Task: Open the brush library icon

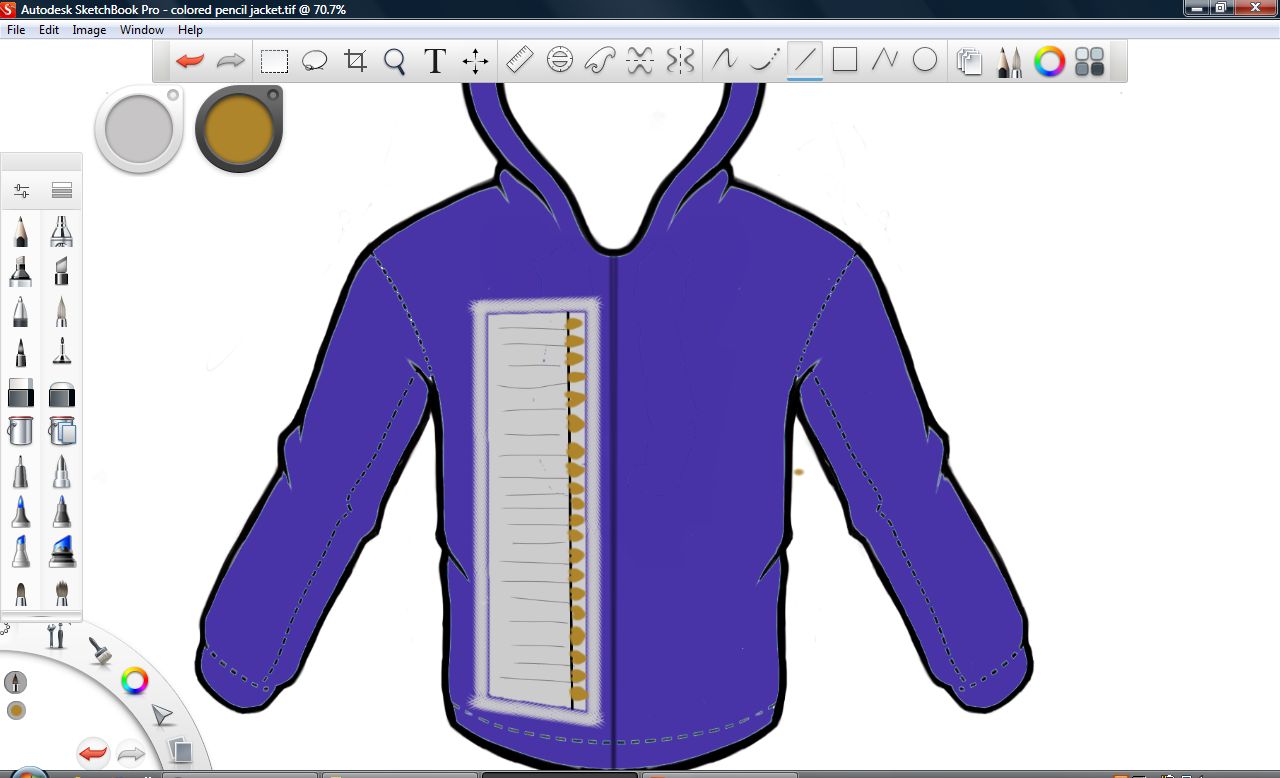Action: [x=62, y=190]
